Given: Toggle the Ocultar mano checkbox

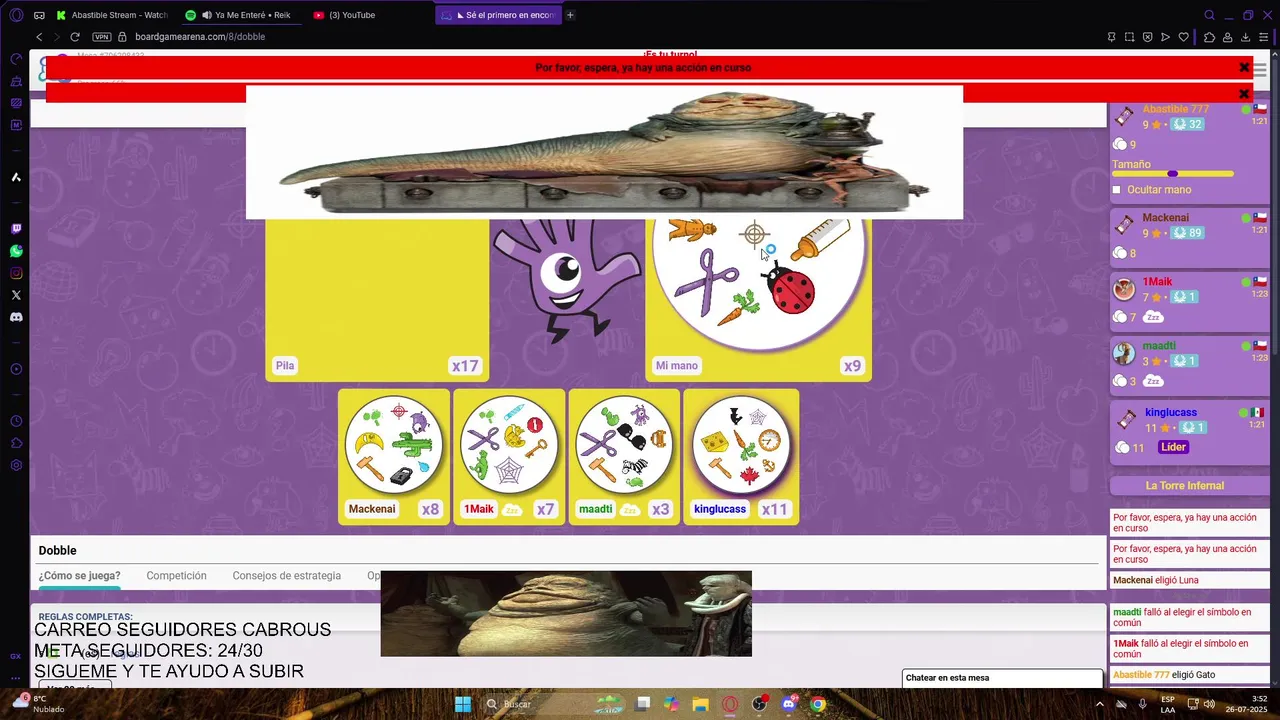Looking at the screenshot, I should 1117,190.
